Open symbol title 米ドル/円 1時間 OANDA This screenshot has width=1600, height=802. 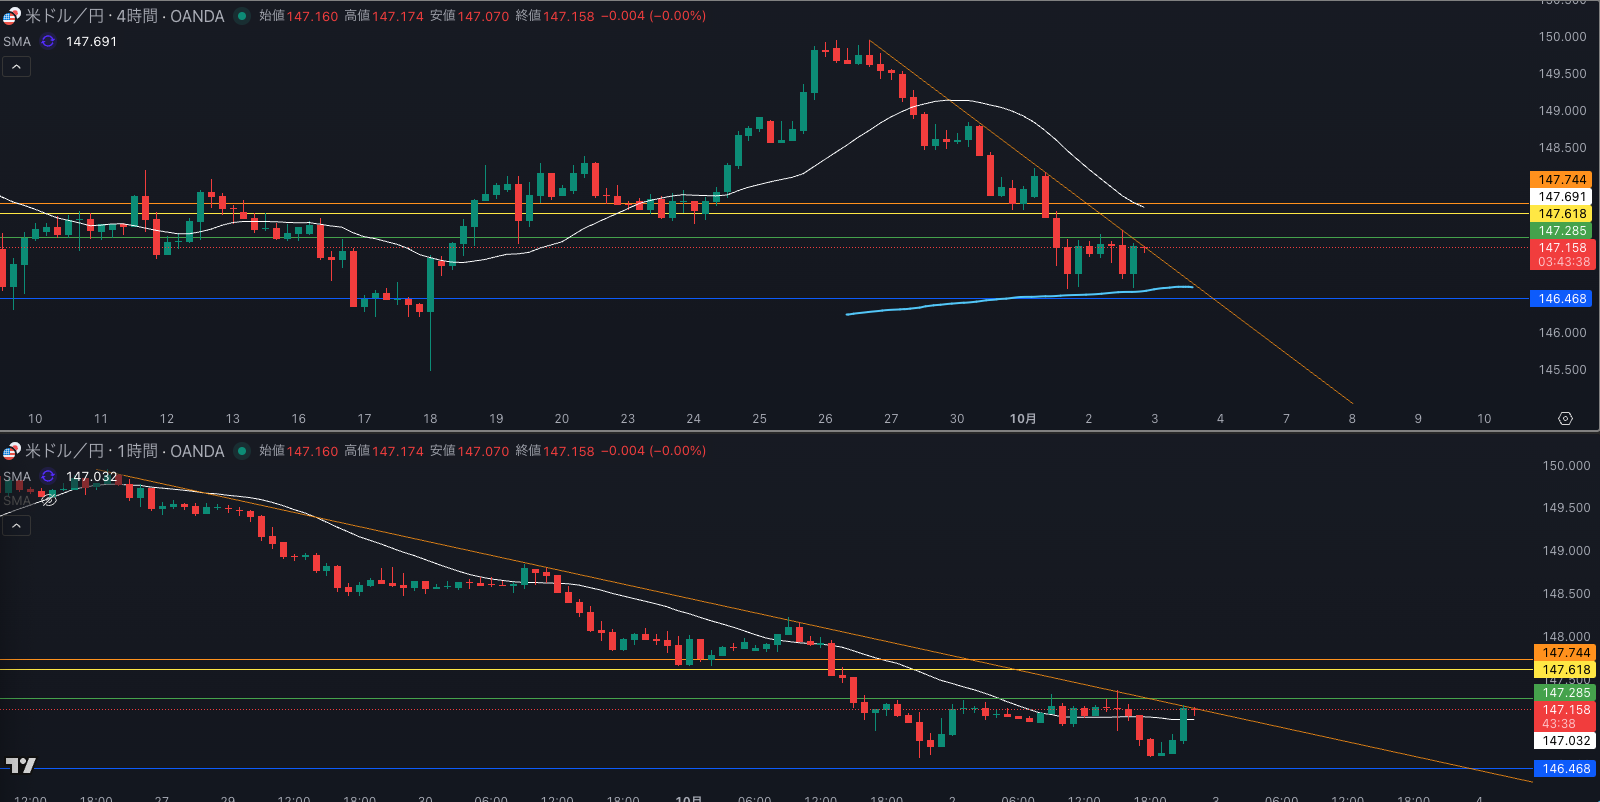pyautogui.click(x=124, y=451)
